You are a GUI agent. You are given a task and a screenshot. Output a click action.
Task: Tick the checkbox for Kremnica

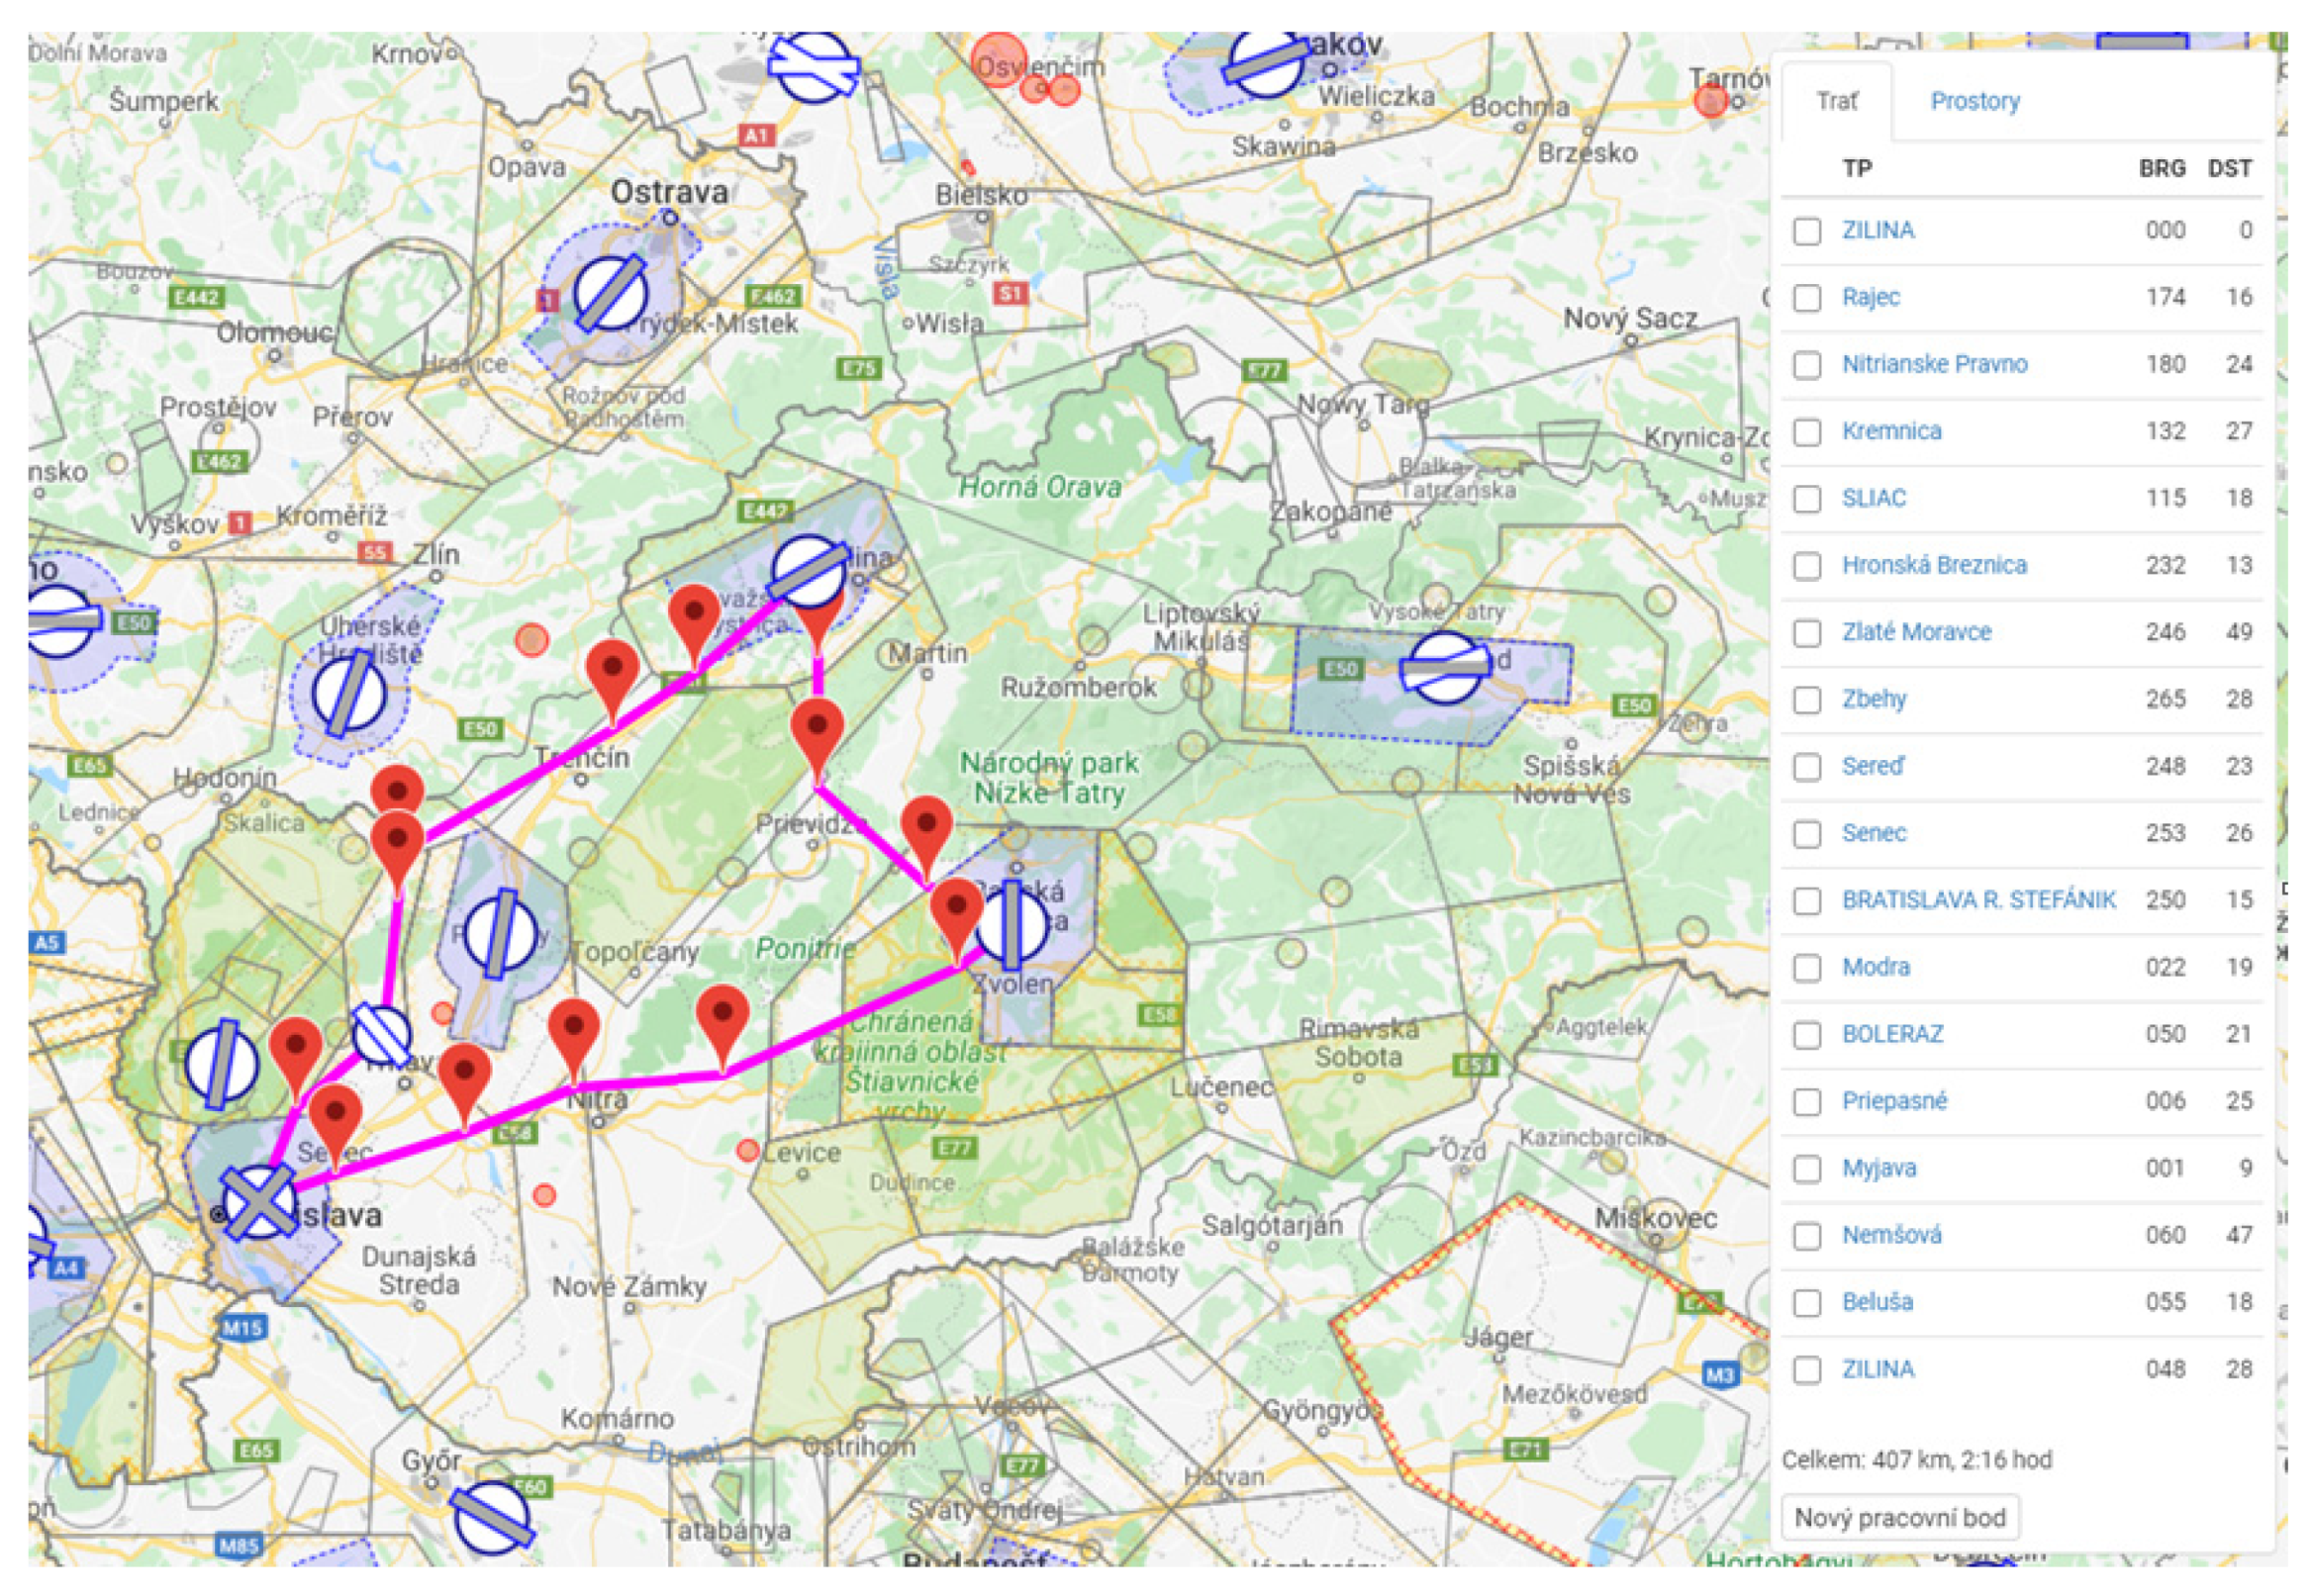1806,432
